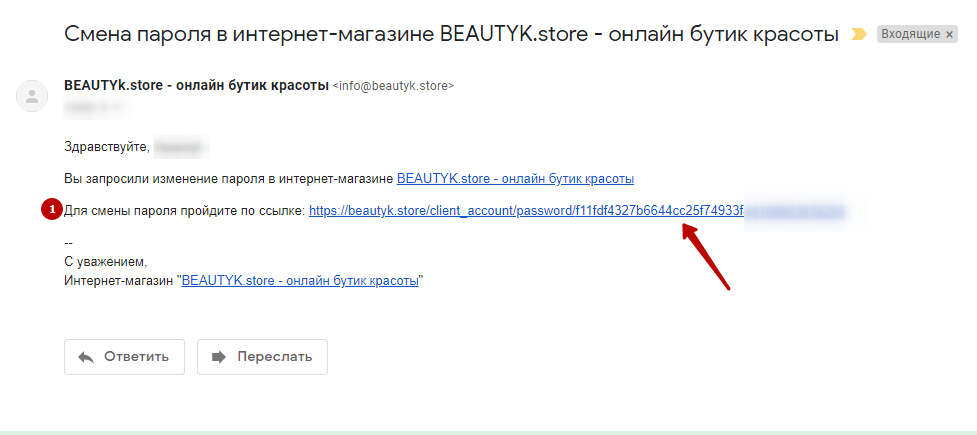Viewport: 977px width, 435px height.
Task: Click the Ответить reply button
Action: (x=124, y=357)
